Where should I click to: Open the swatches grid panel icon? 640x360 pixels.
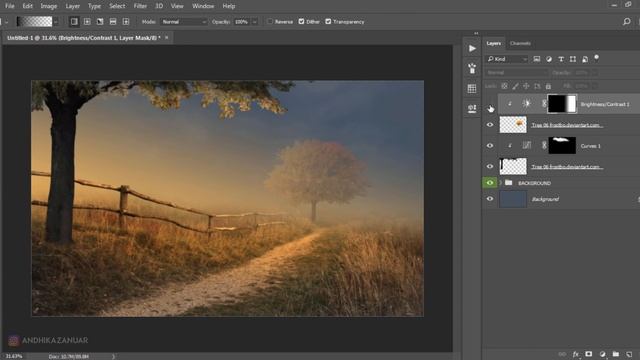click(472, 89)
